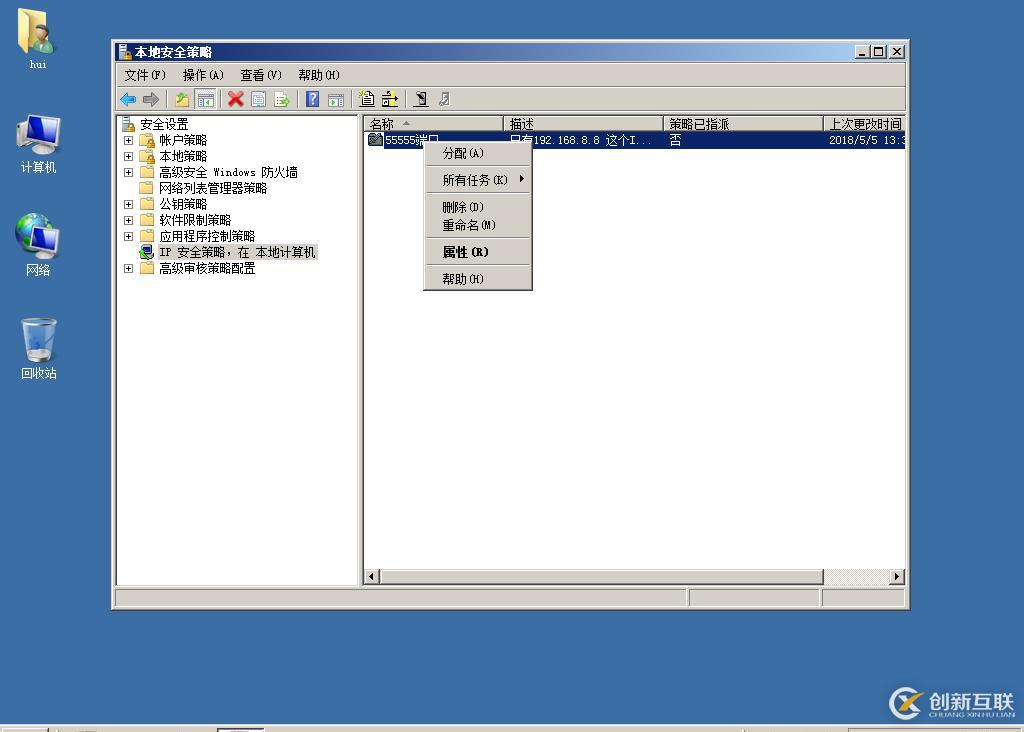
Task: Click the horizontal scrollbar left arrow
Action: (x=372, y=577)
